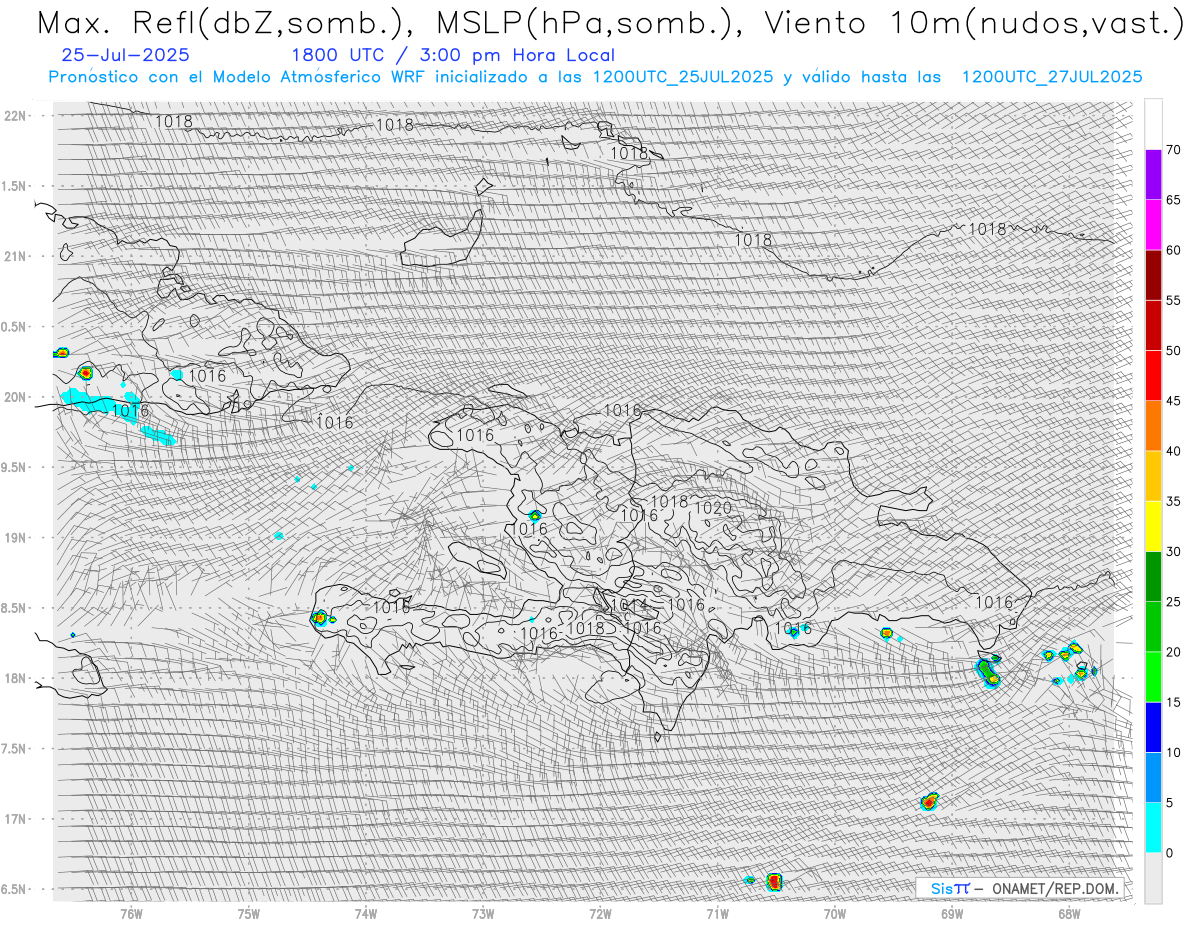
Task: Click the colorbar value '25'
Action: pos(1173,601)
